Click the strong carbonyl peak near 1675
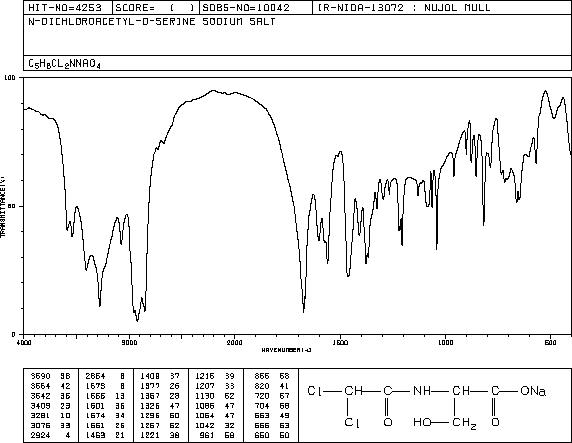This screenshot has height=443, width=572. 304,311
